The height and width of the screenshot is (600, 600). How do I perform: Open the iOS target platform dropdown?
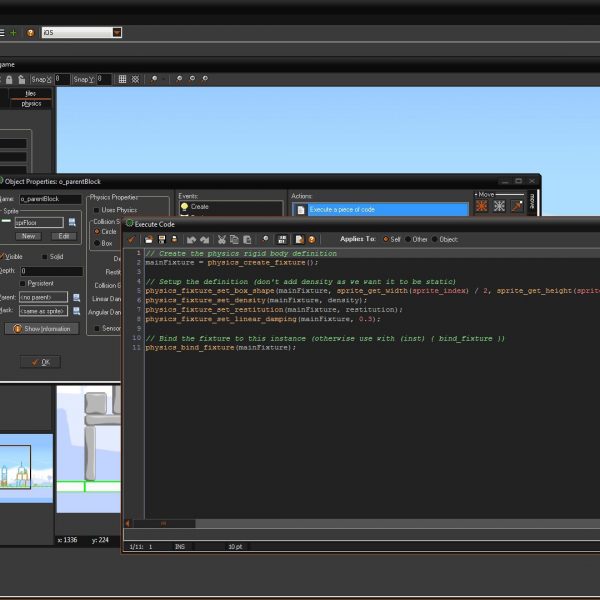tap(117, 32)
